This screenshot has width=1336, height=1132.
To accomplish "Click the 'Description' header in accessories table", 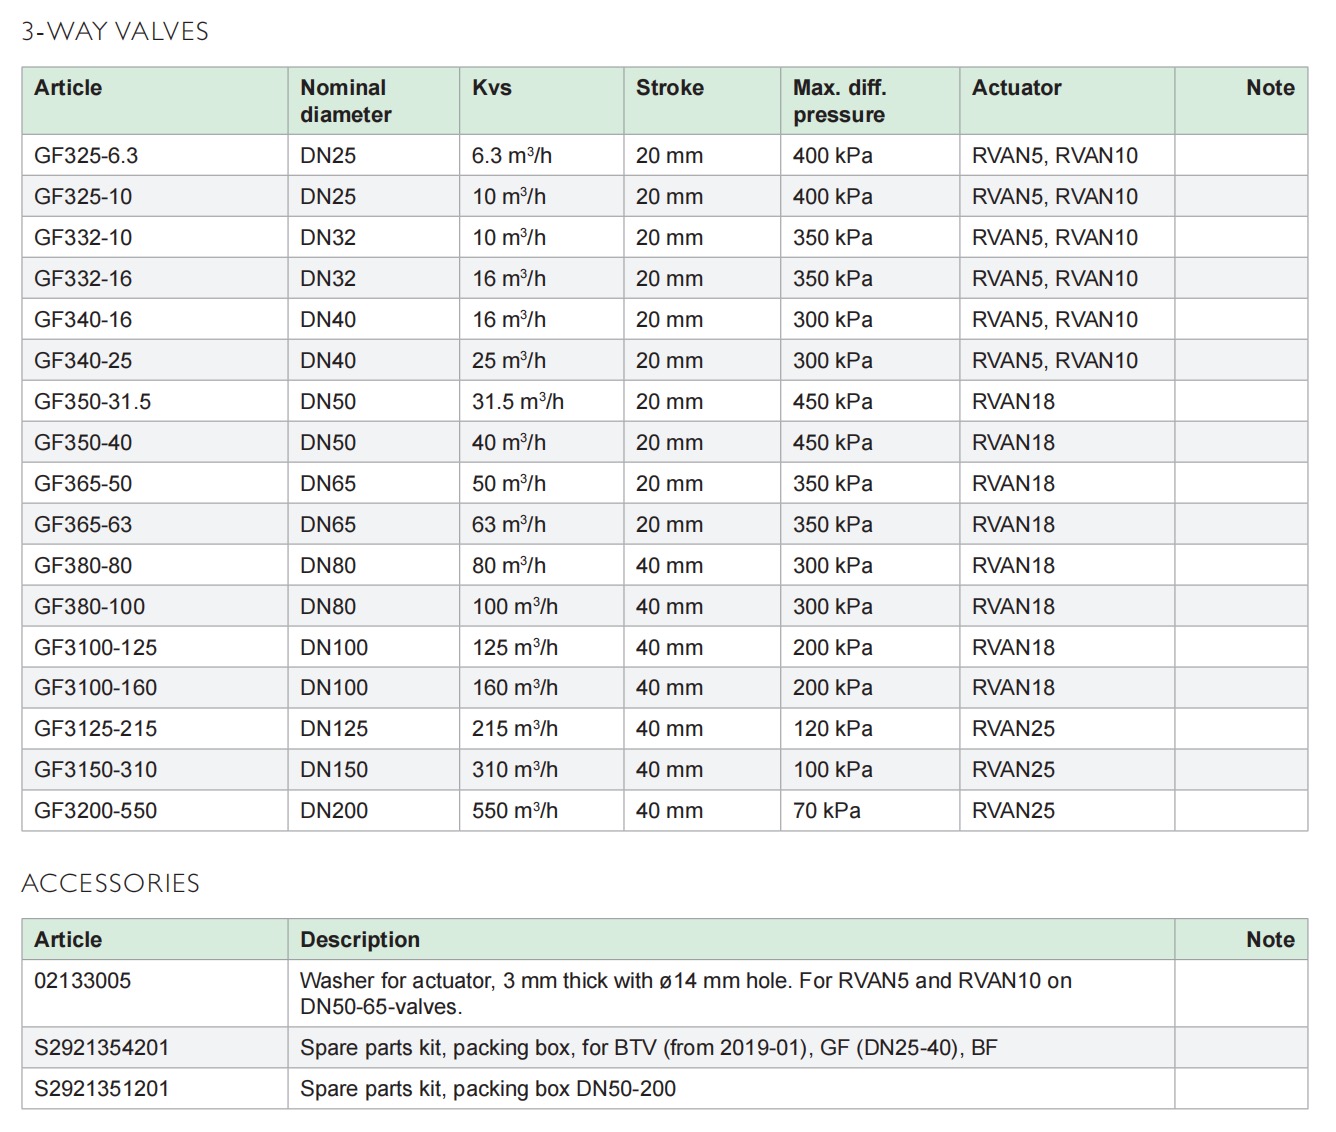I will tap(360, 940).
